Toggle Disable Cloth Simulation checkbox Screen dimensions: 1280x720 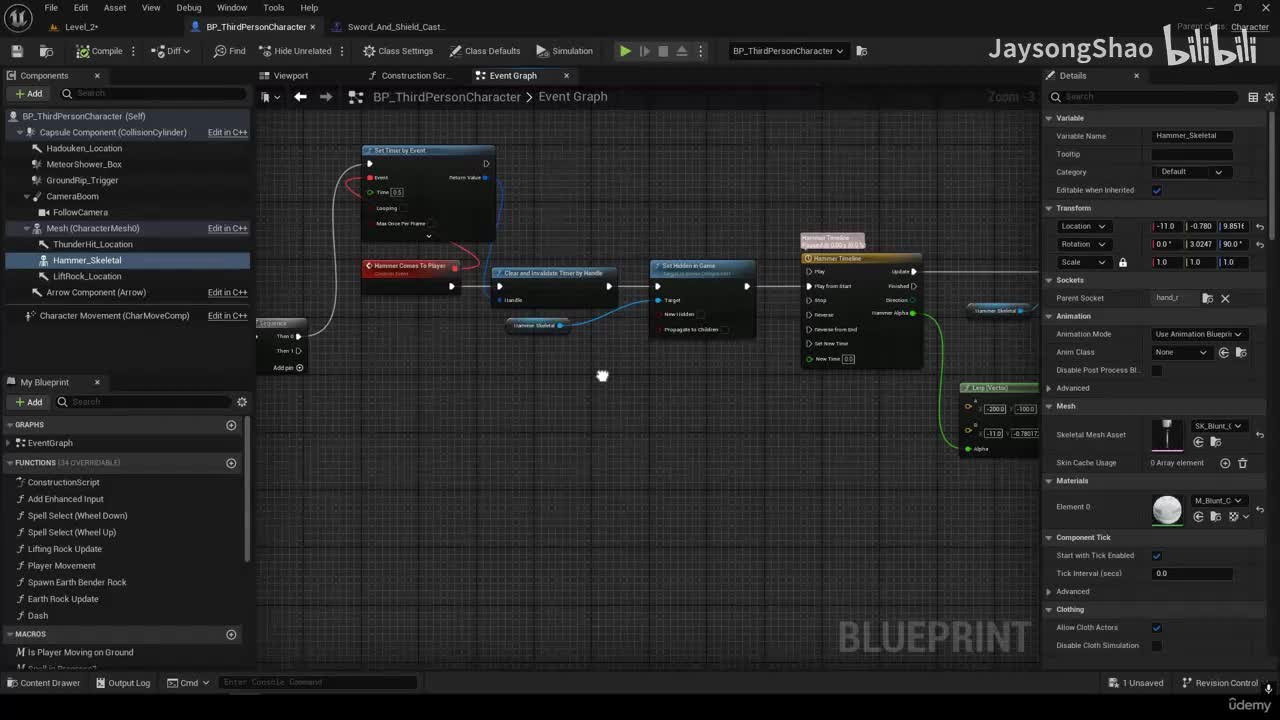tap(1157, 646)
